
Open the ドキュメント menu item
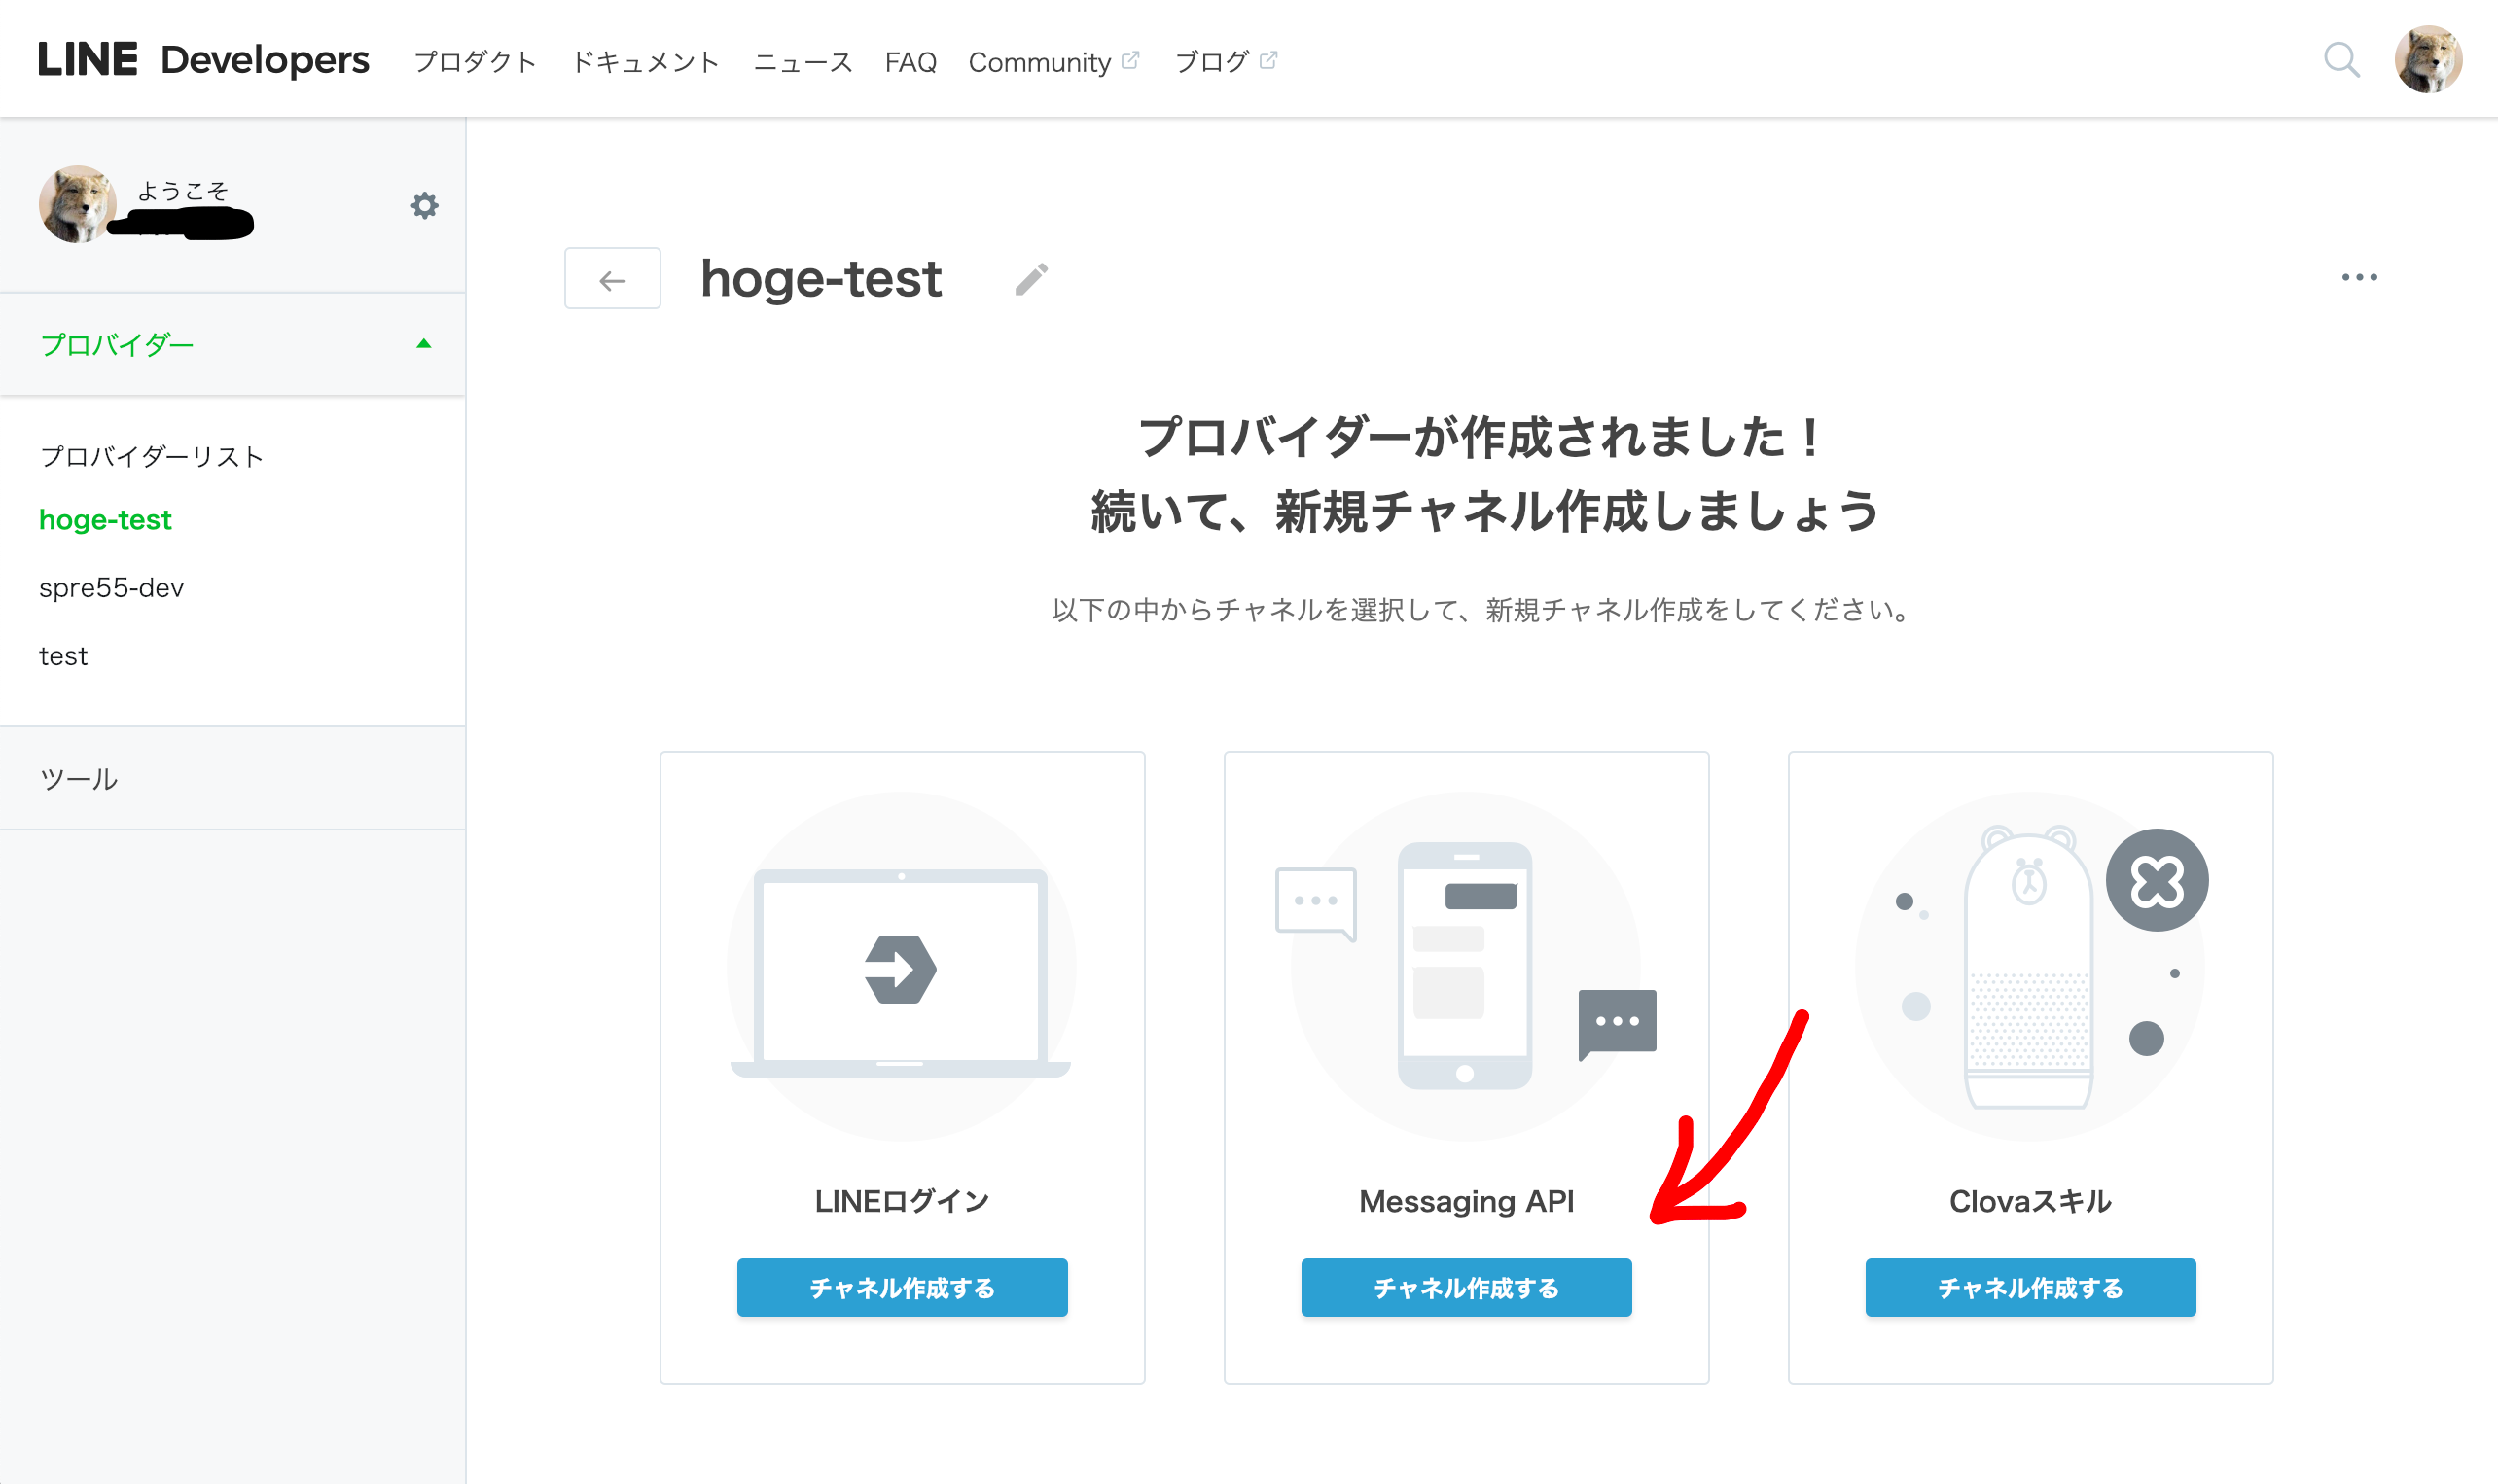click(645, 61)
